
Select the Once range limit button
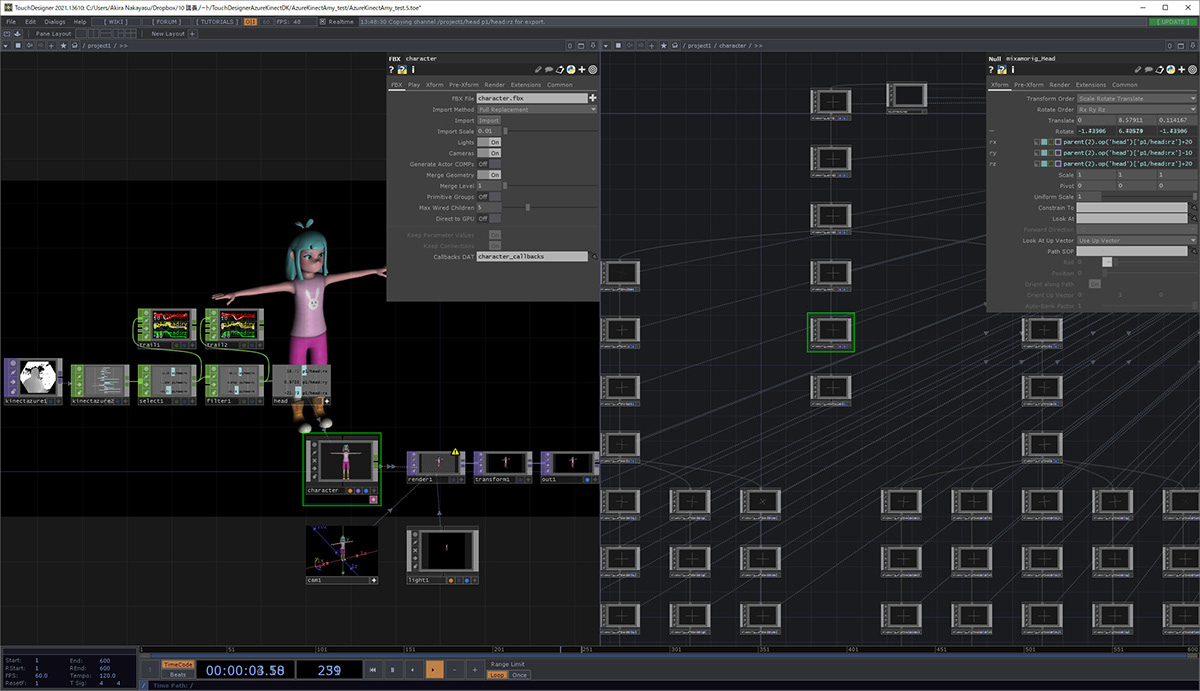[x=519, y=675]
